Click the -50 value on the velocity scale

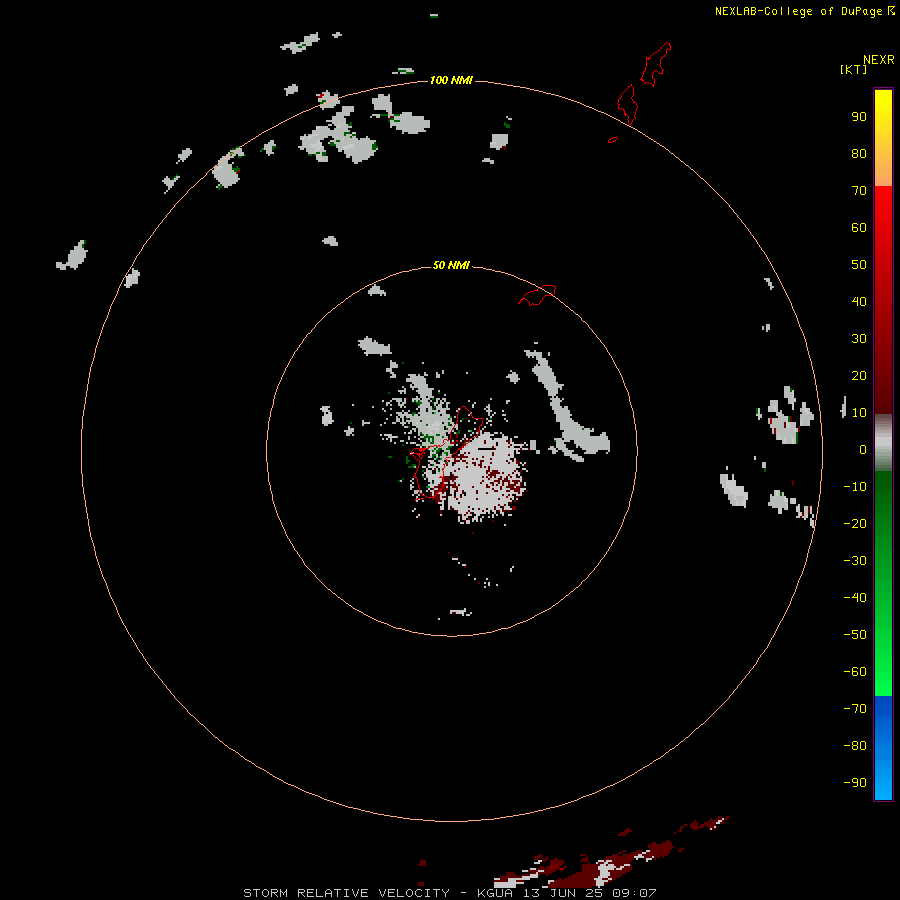coord(855,635)
